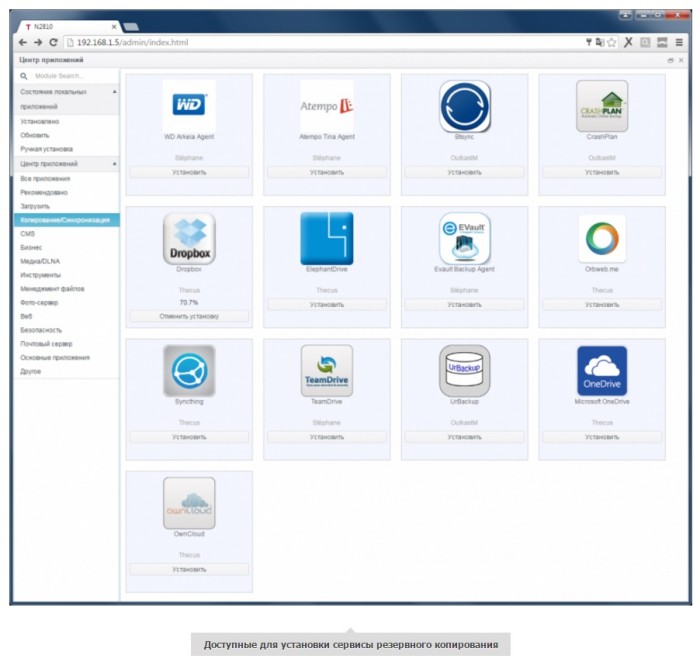
Task: Install Evault Backup Agent
Action: pos(465,304)
